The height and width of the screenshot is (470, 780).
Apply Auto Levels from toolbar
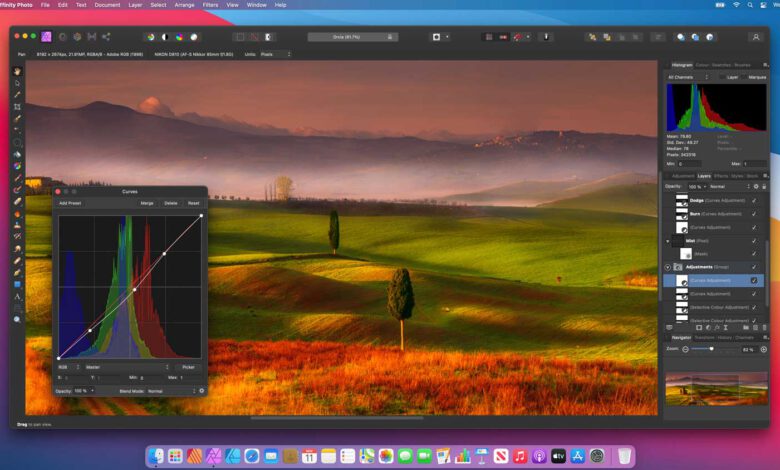151,37
